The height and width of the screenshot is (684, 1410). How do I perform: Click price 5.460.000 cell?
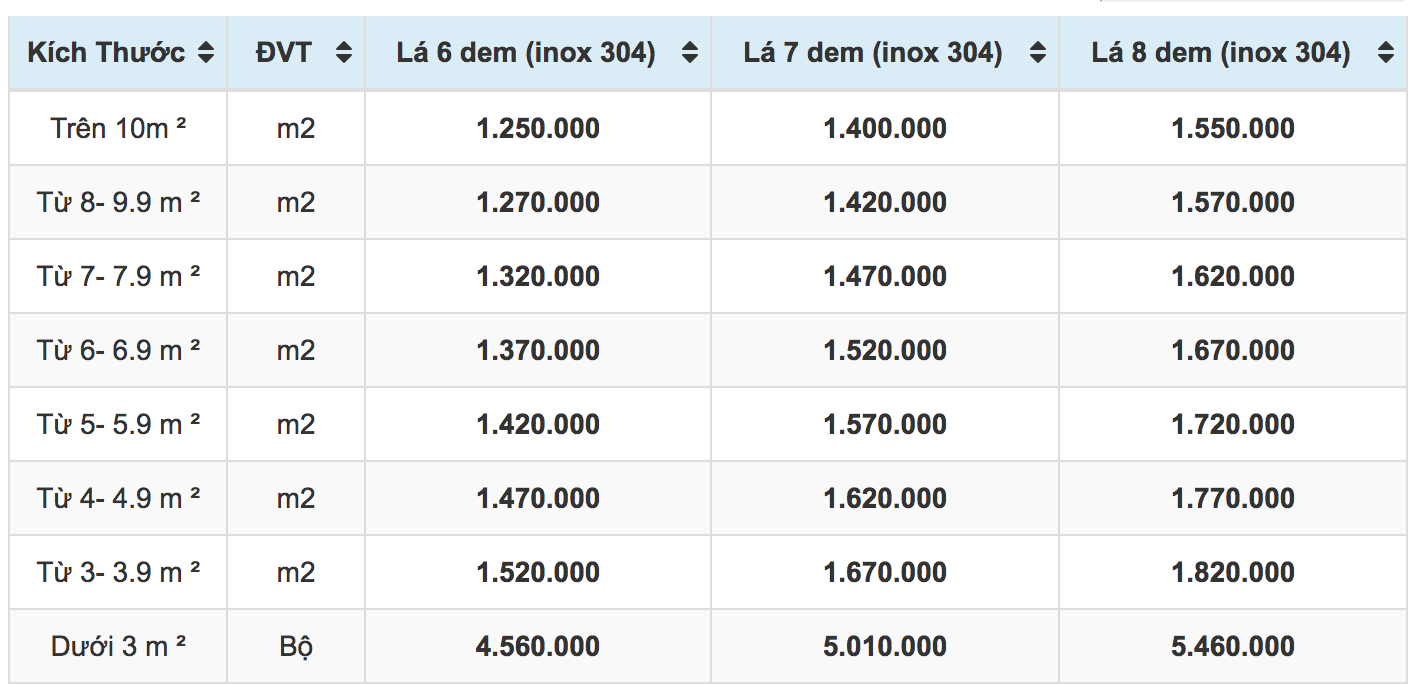click(x=1233, y=646)
